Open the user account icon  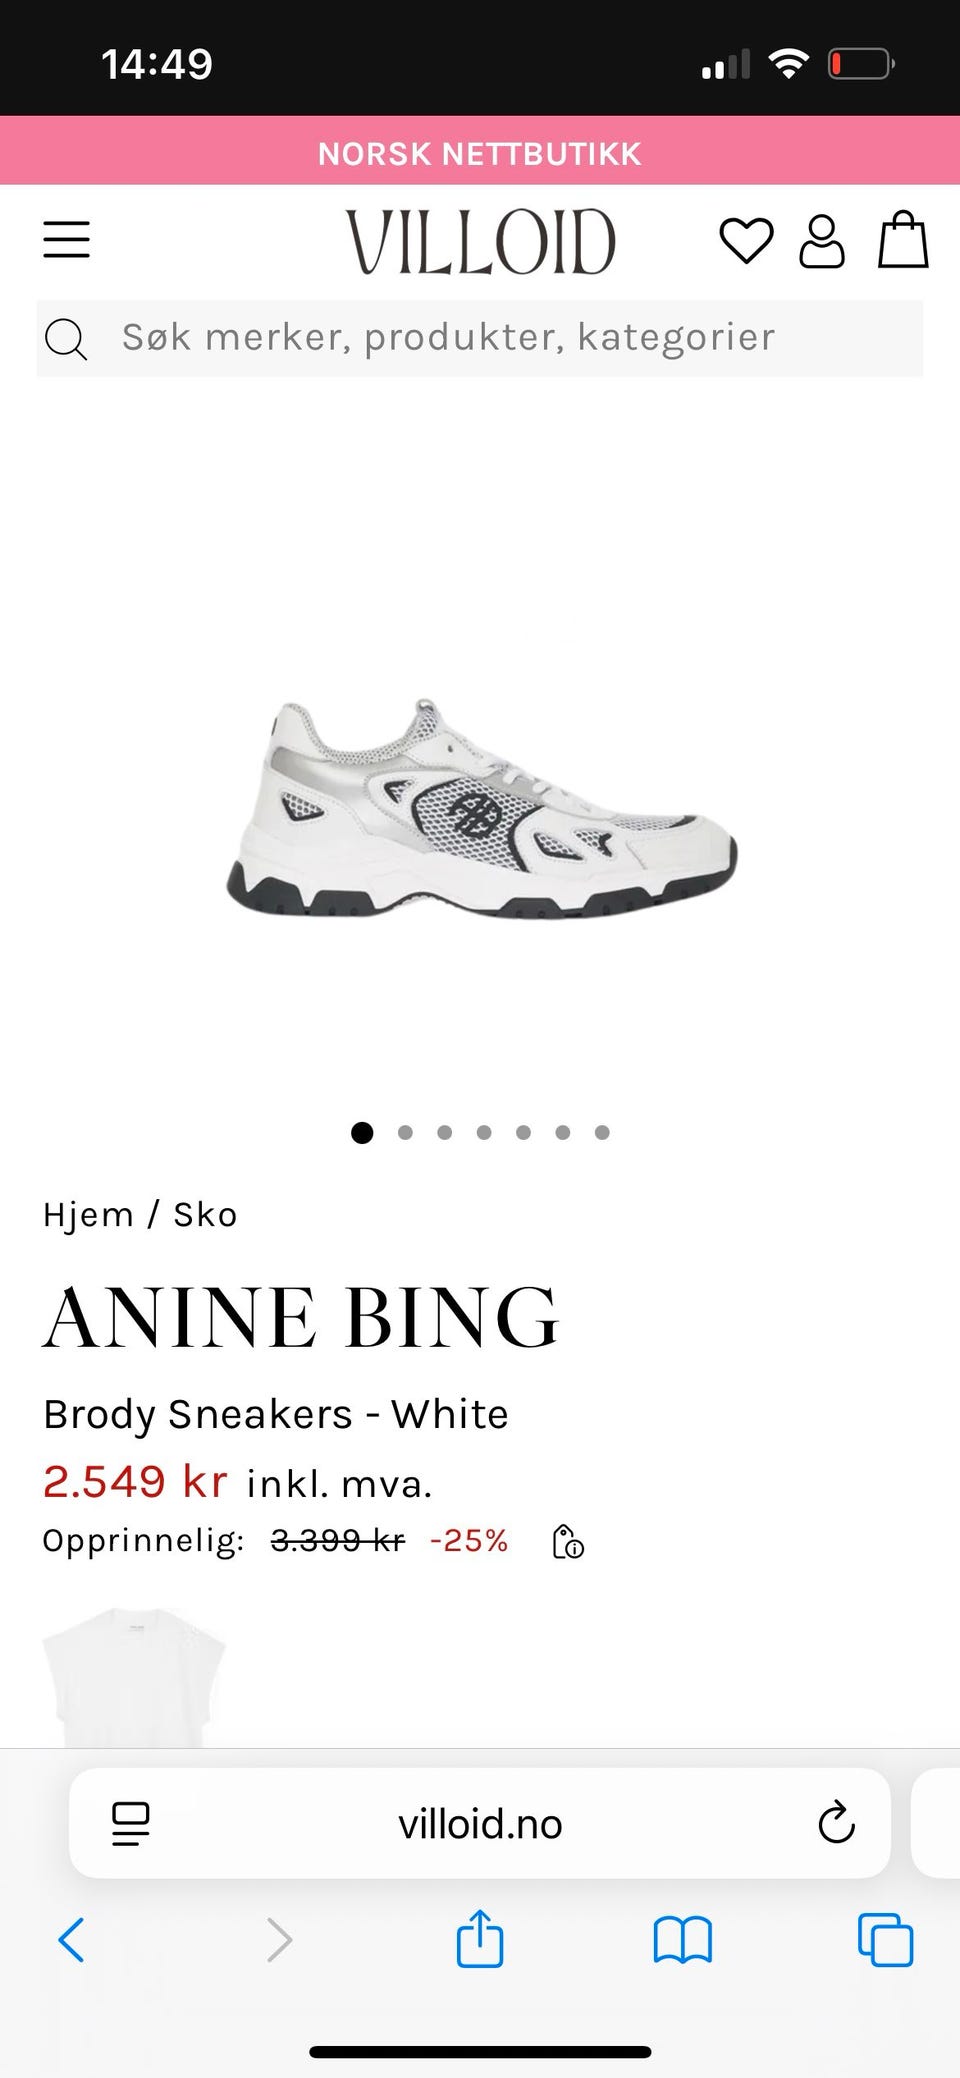tap(822, 241)
